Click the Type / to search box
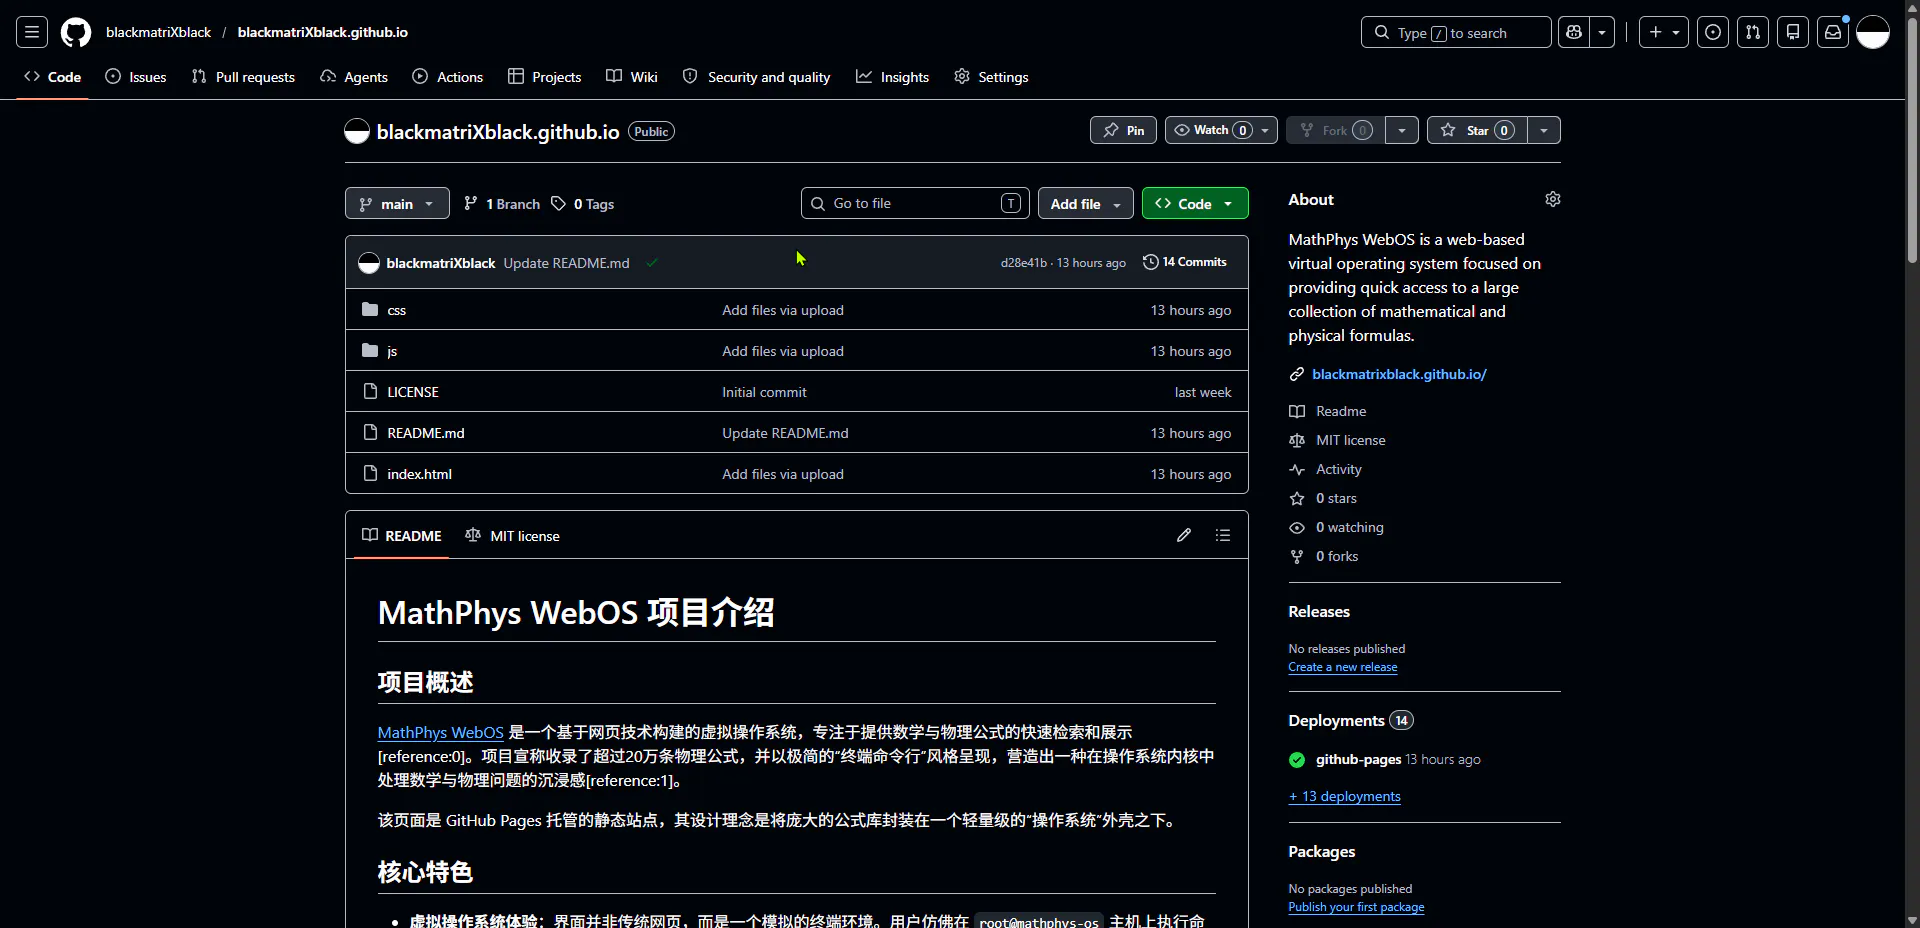This screenshot has height=928, width=1920. tap(1456, 32)
